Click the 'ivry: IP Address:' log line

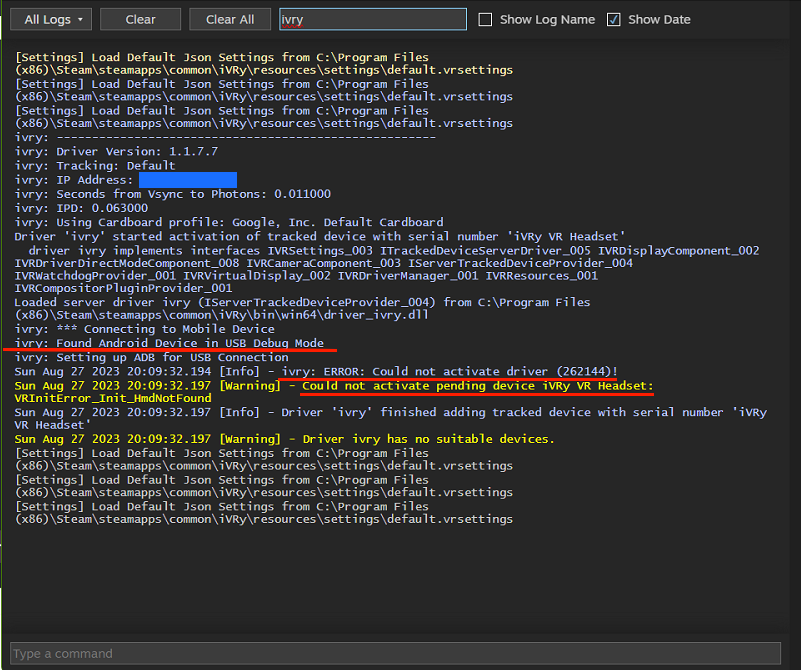(x=126, y=180)
